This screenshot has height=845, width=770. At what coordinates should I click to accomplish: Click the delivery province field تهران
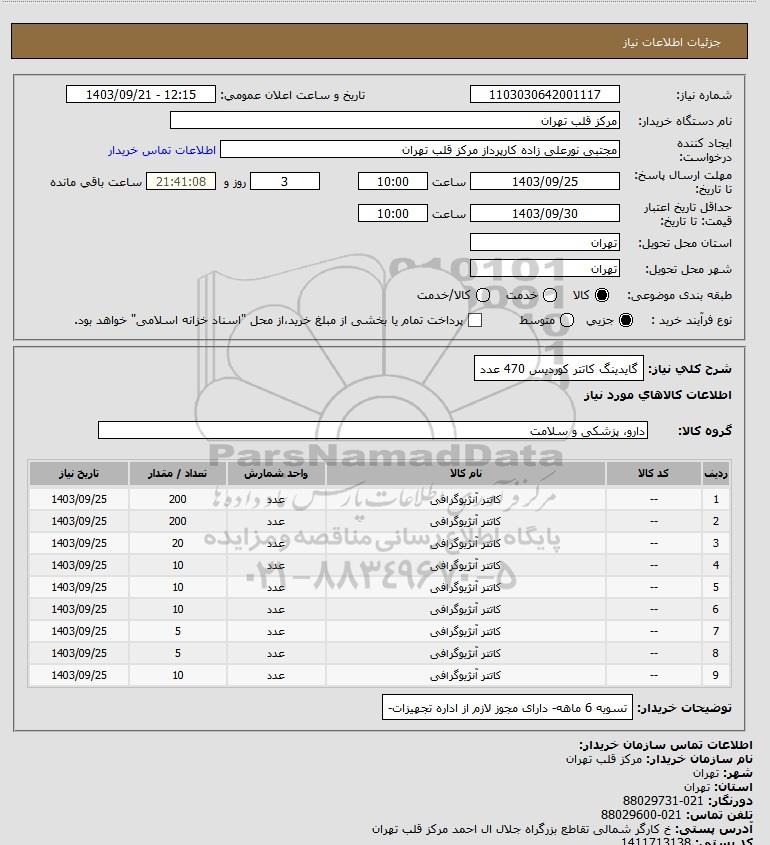pos(545,243)
